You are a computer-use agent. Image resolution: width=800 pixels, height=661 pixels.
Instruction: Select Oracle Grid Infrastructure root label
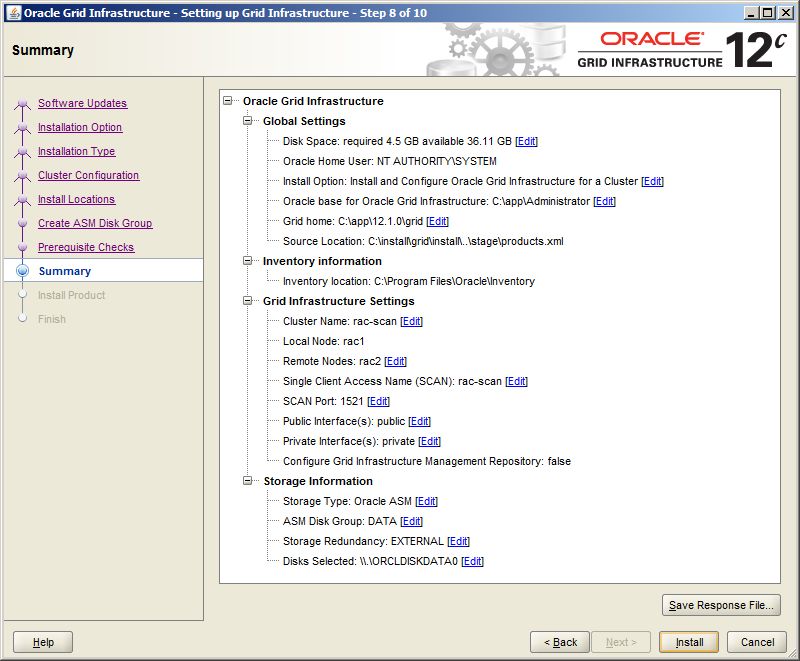pos(313,101)
